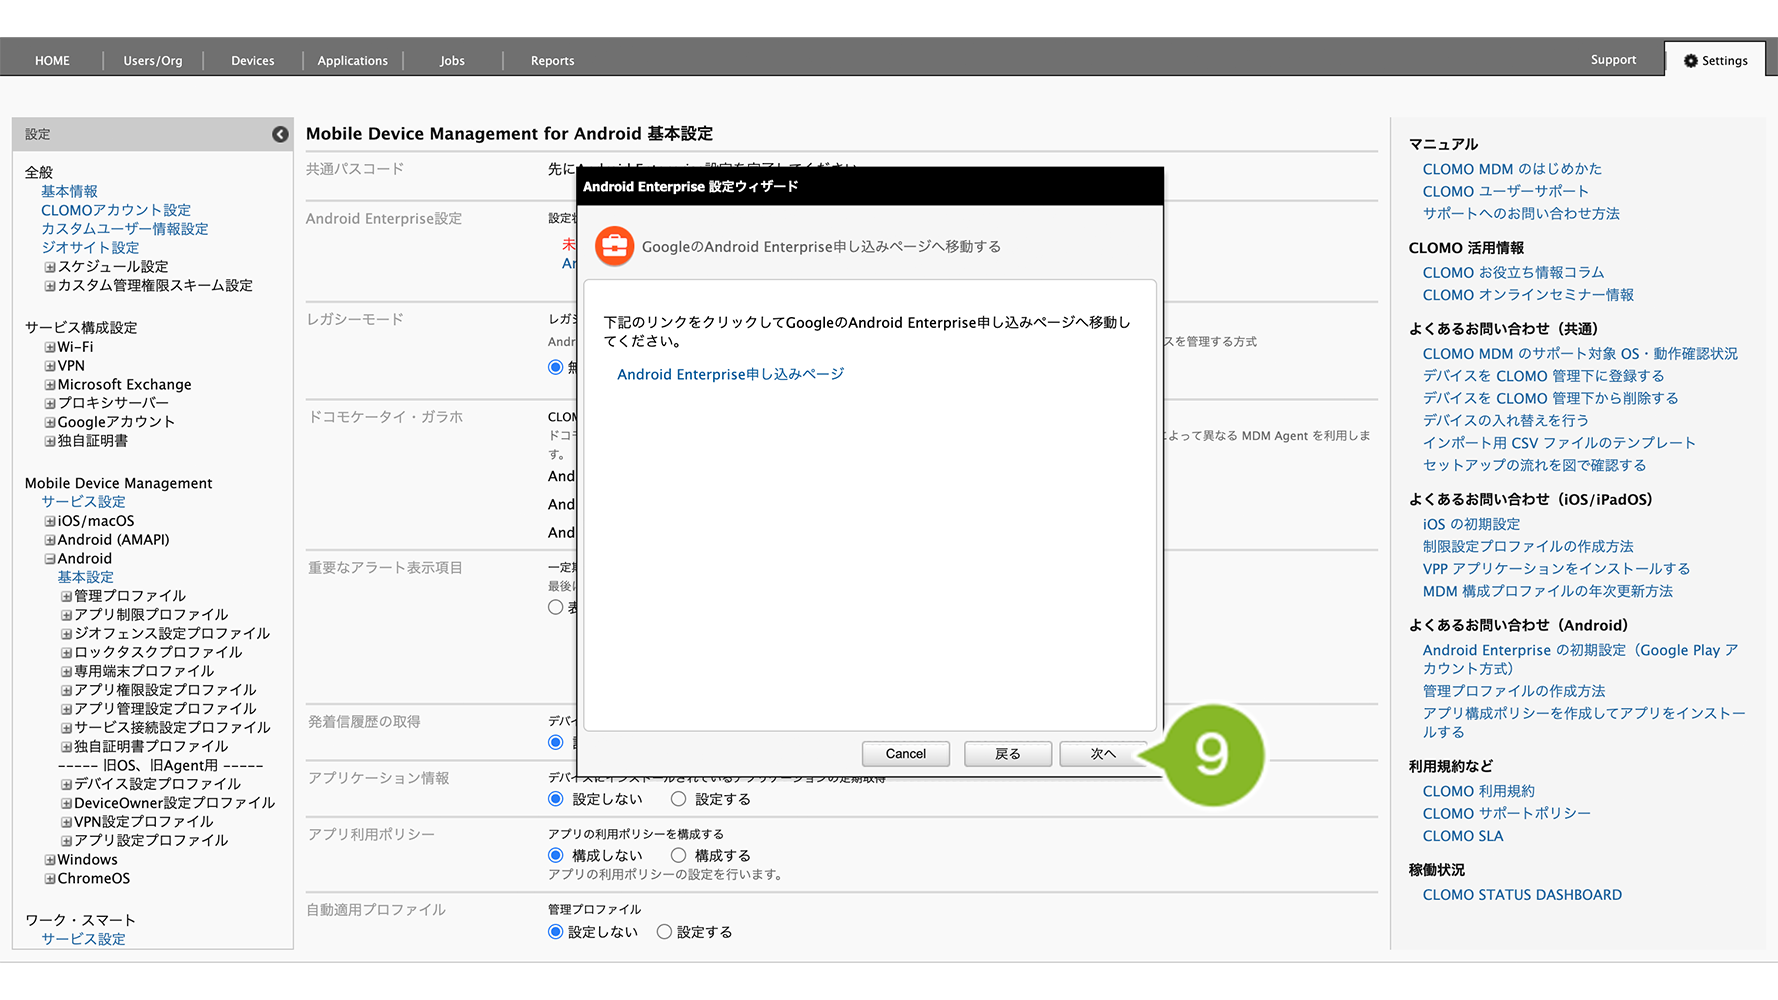
Task: Expand the DeviceOwner設定プロファイル node
Action: point(67,803)
